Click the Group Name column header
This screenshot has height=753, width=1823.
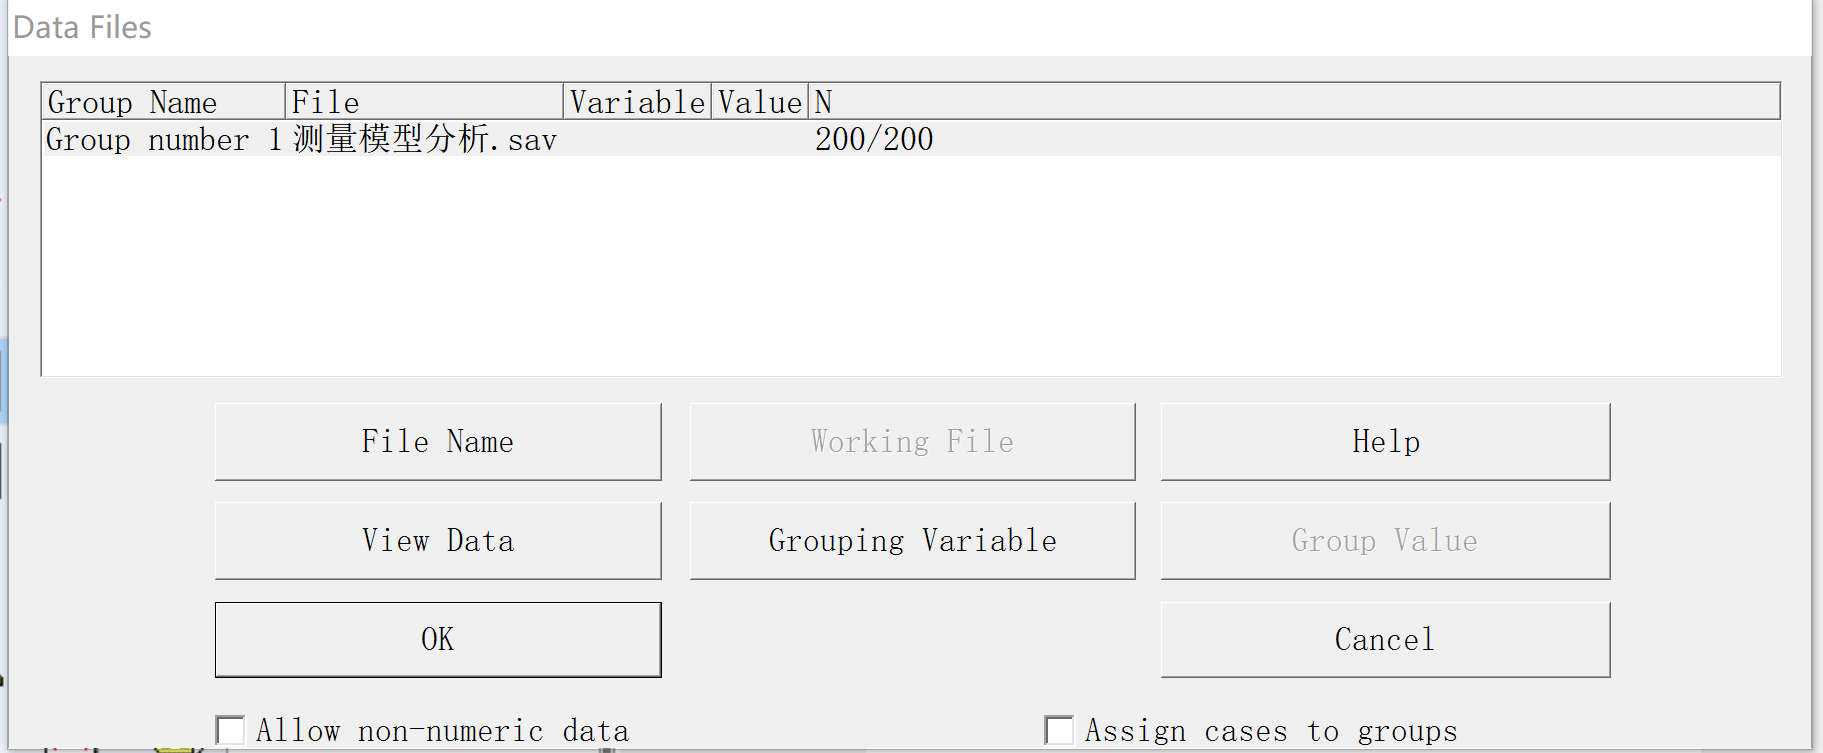[x=163, y=102]
